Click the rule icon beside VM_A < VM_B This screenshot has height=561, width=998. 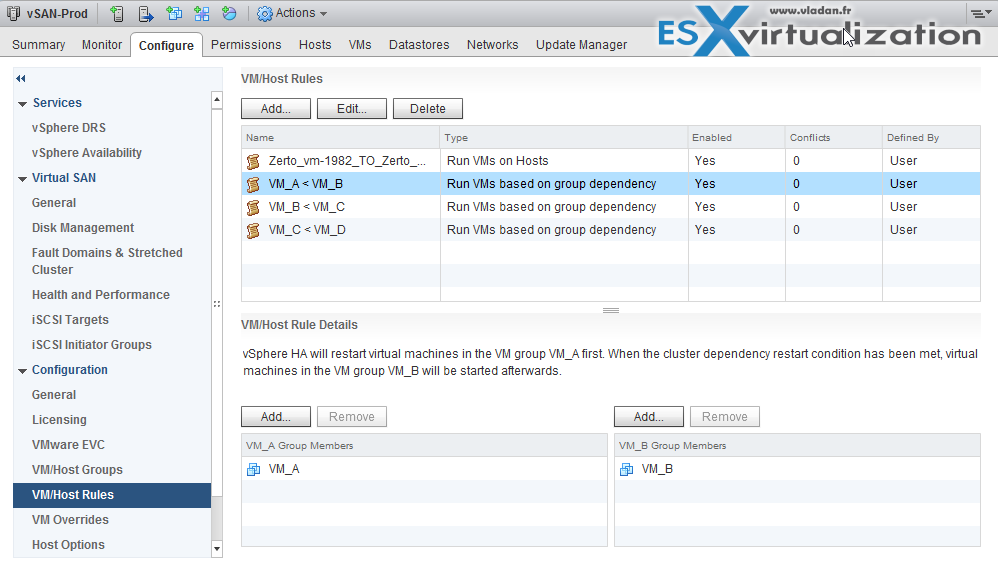(253, 184)
